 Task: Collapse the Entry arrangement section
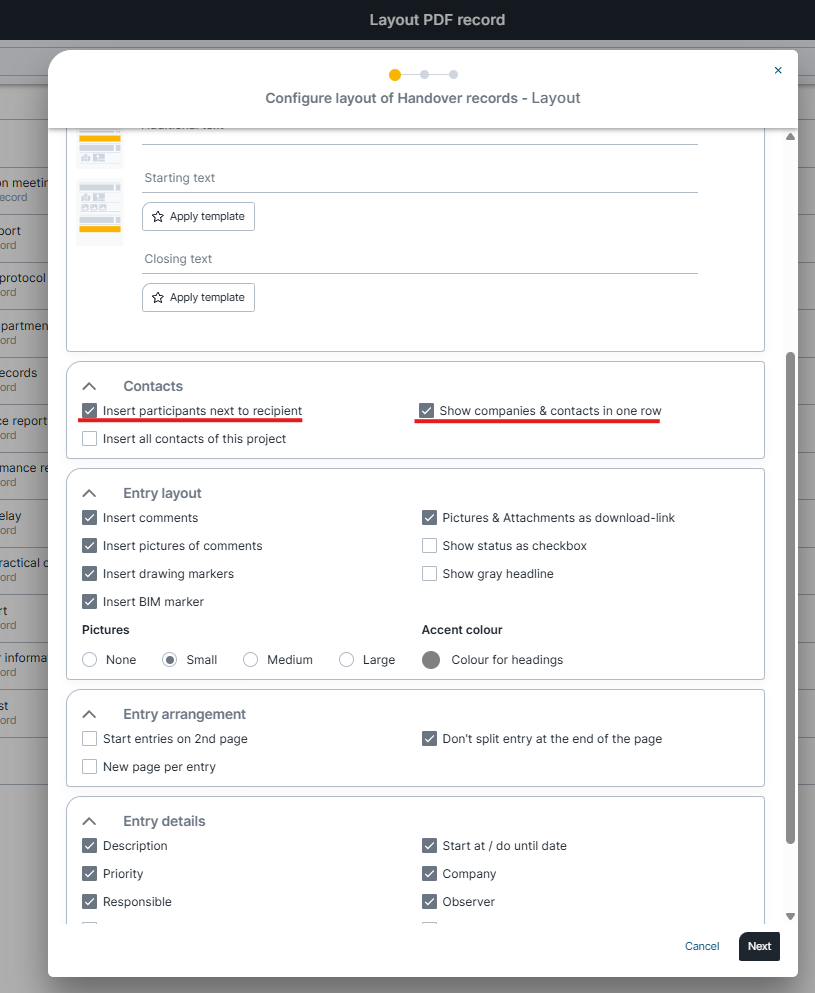(89, 714)
